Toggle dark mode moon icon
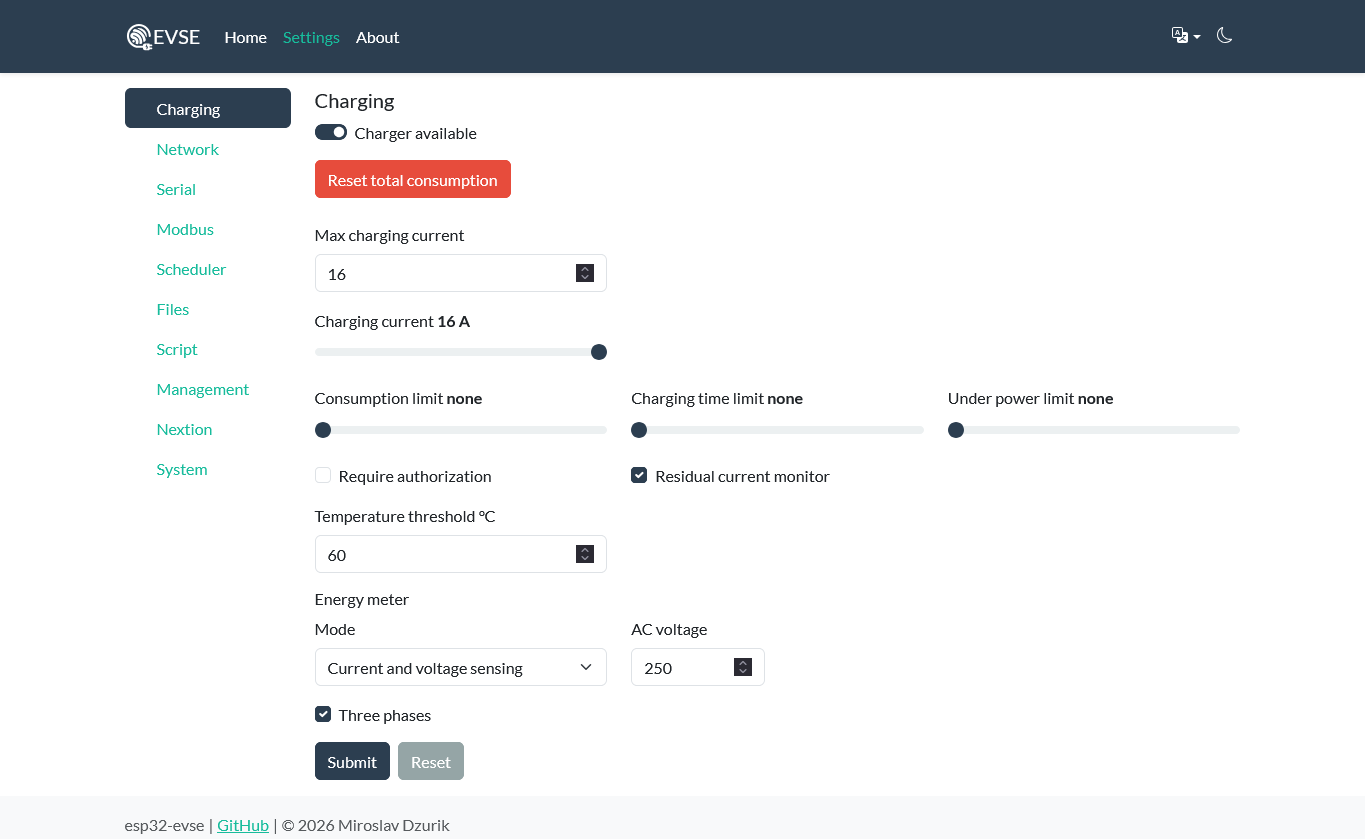 coord(1224,36)
